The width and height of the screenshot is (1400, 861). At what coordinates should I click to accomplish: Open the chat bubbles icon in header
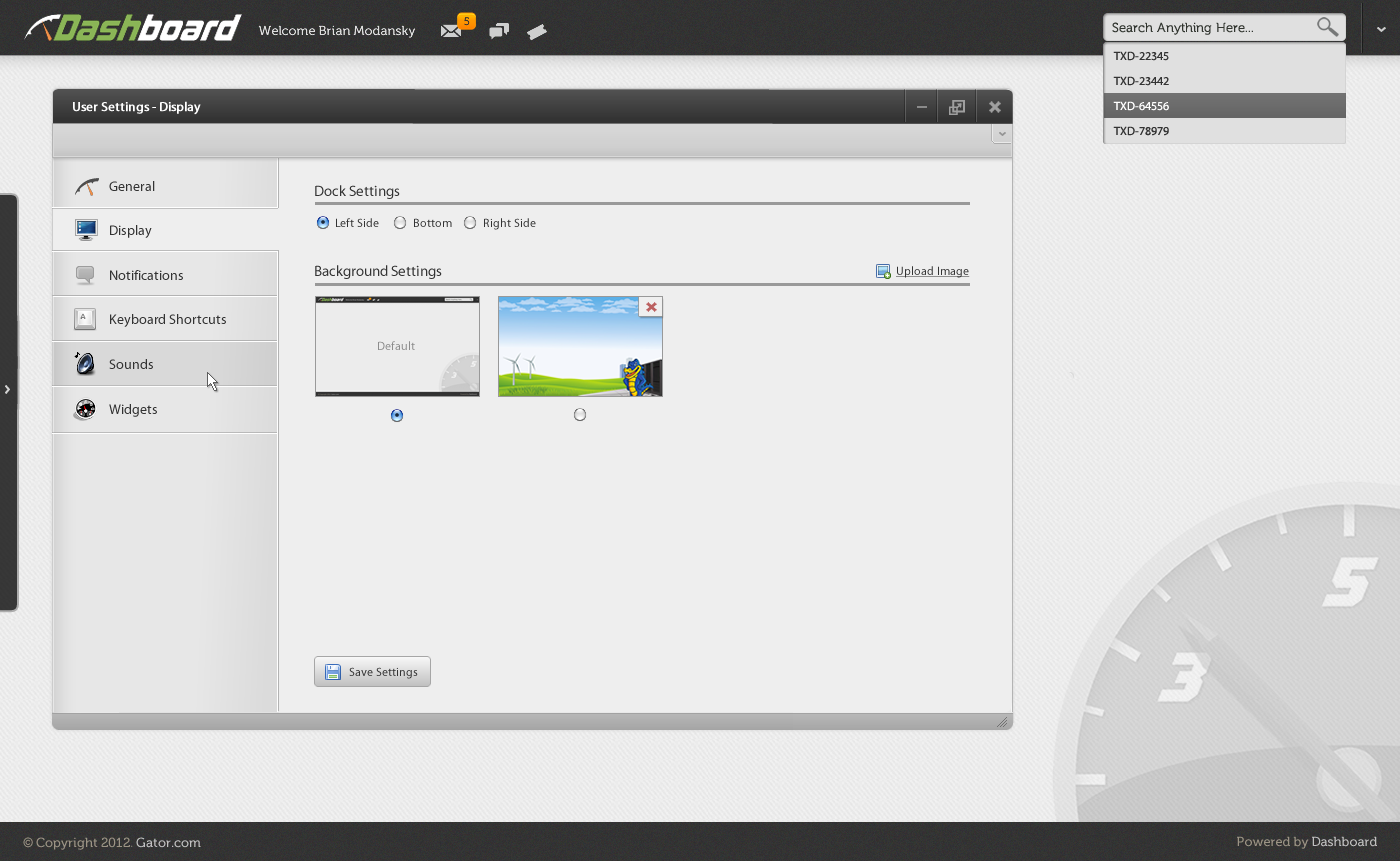point(499,31)
